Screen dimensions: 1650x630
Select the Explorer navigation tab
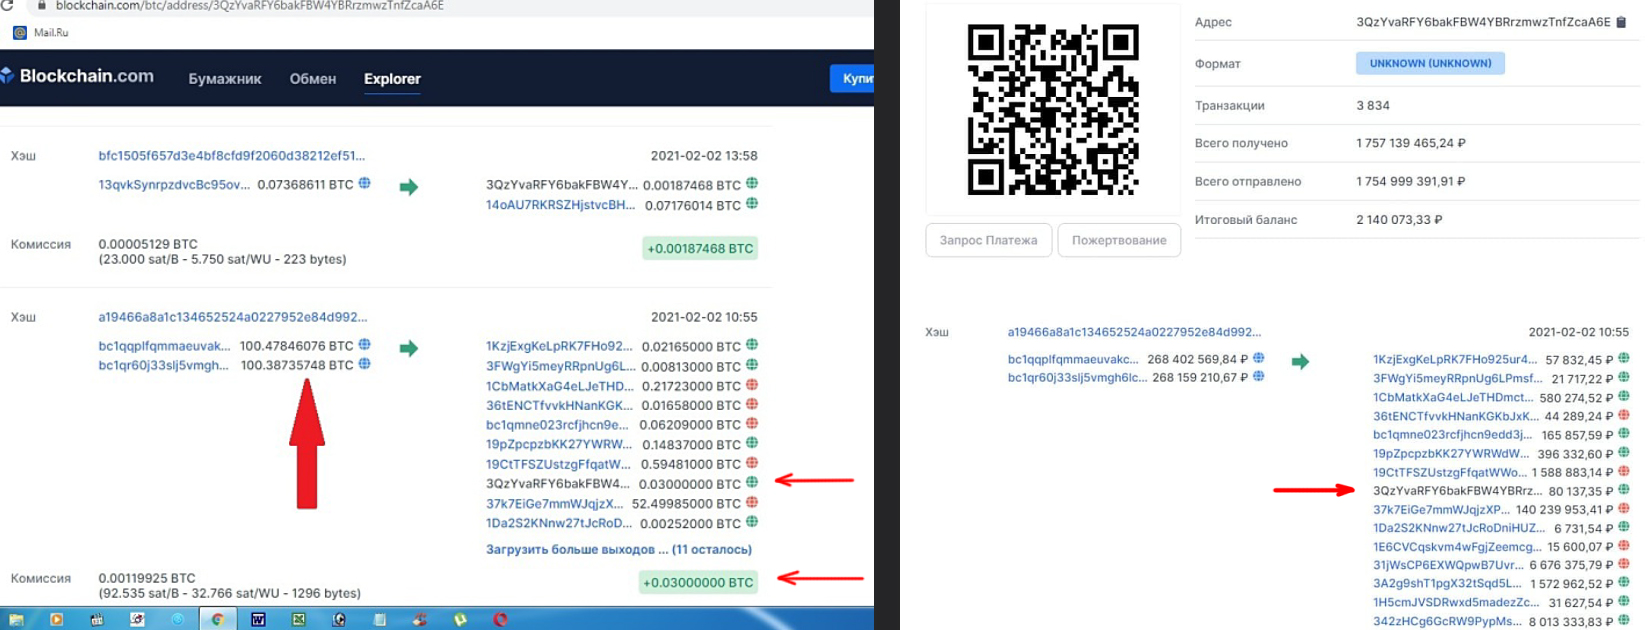(392, 79)
